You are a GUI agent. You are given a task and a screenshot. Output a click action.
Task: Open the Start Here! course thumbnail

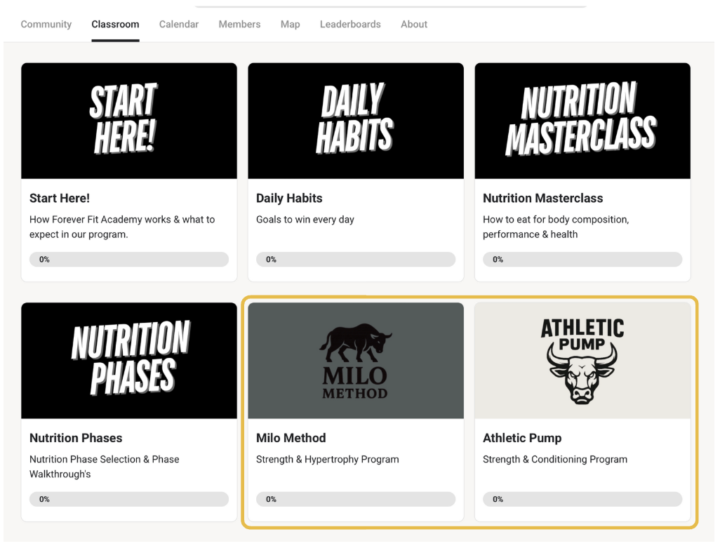pos(129,121)
